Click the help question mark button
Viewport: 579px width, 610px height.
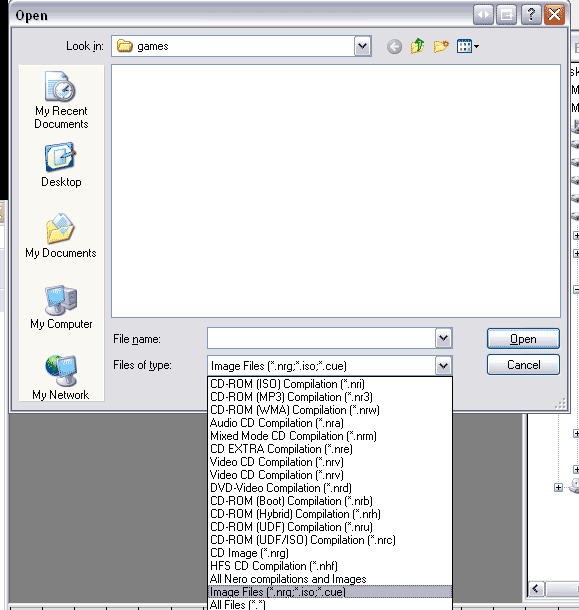(531, 15)
